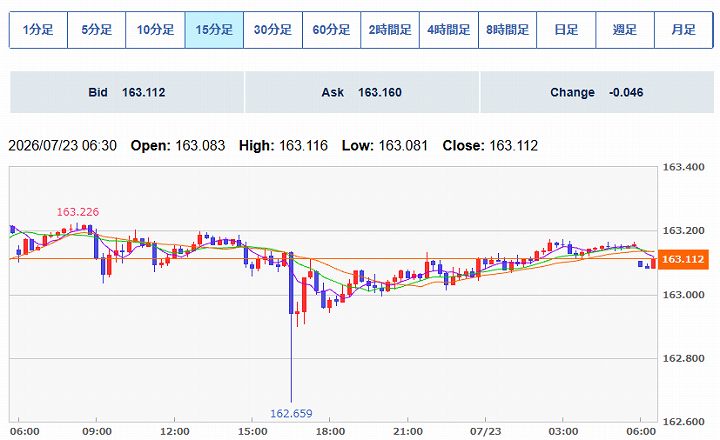Click the Low: 163.081 value

coord(385,146)
